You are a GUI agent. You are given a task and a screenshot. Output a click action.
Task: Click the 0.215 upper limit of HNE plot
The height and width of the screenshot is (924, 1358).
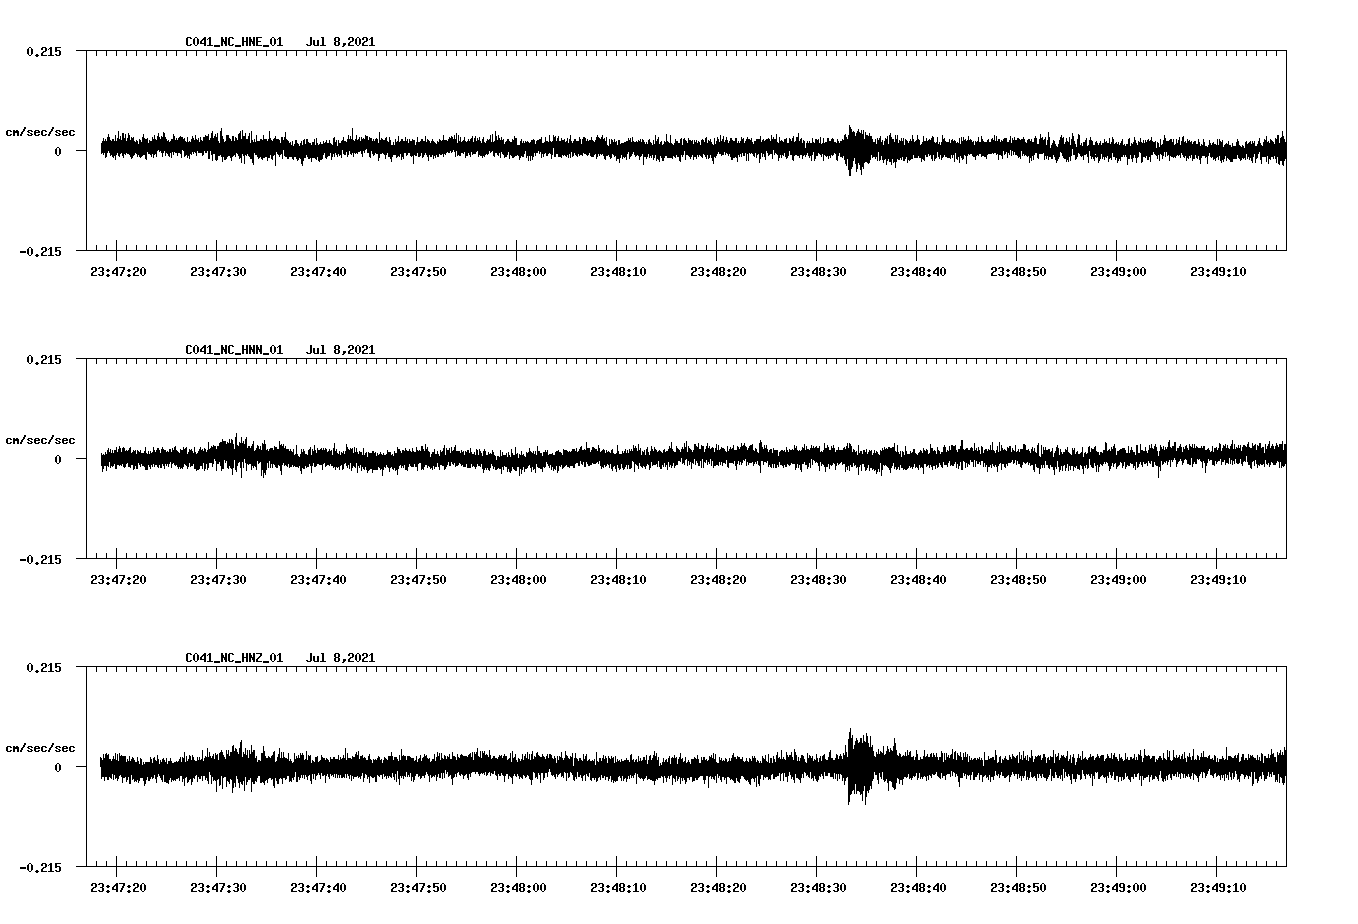tap(43, 52)
